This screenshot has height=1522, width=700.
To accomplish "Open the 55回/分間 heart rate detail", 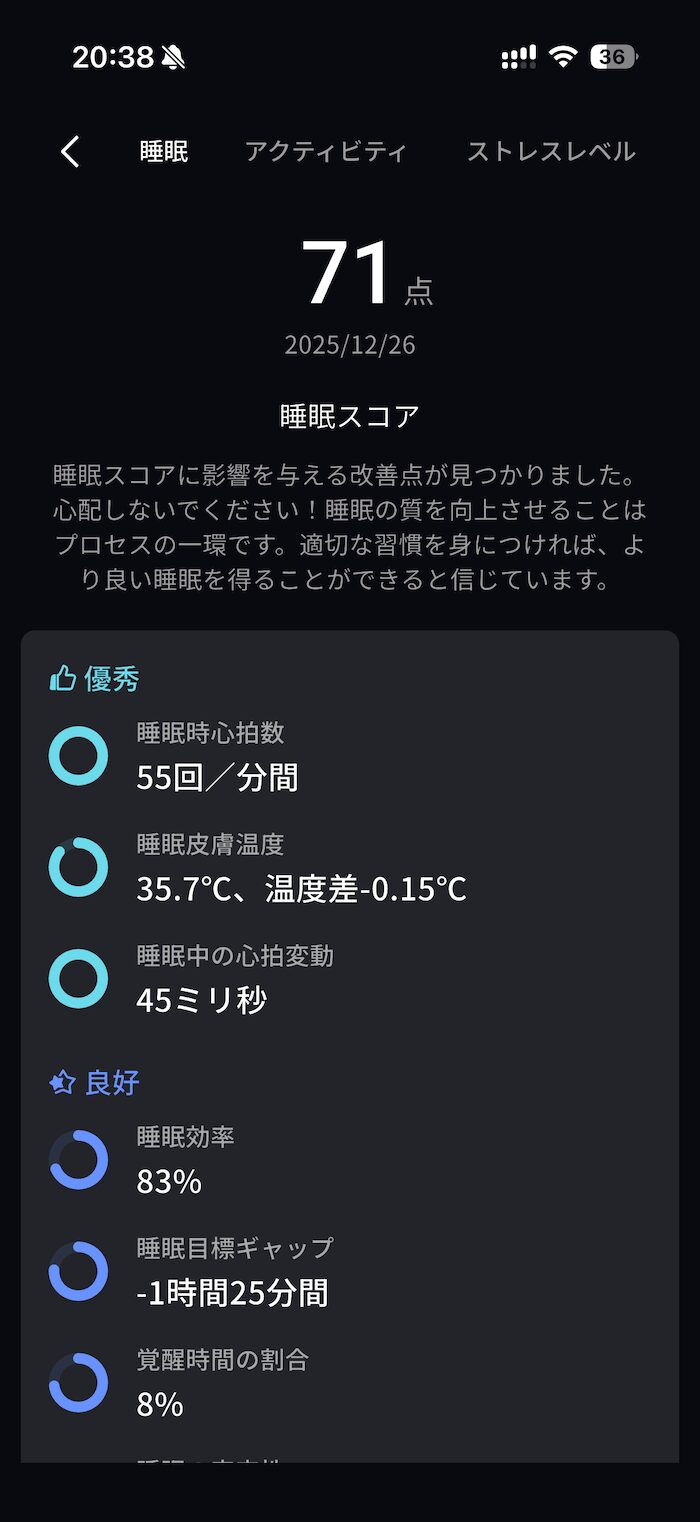I will [217, 778].
